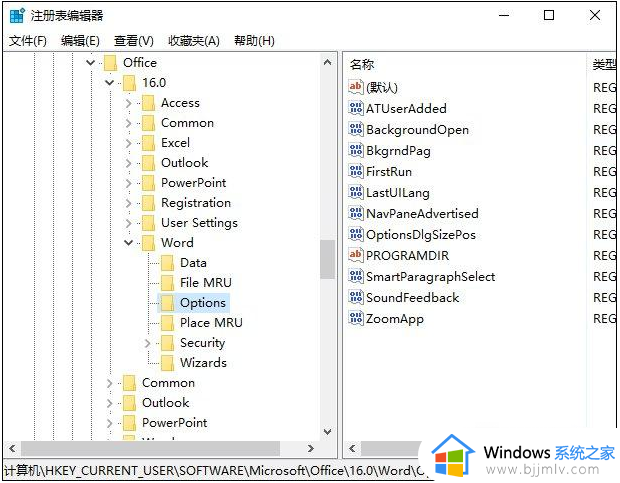Click the Registry Editor title bar icon

coord(17,16)
